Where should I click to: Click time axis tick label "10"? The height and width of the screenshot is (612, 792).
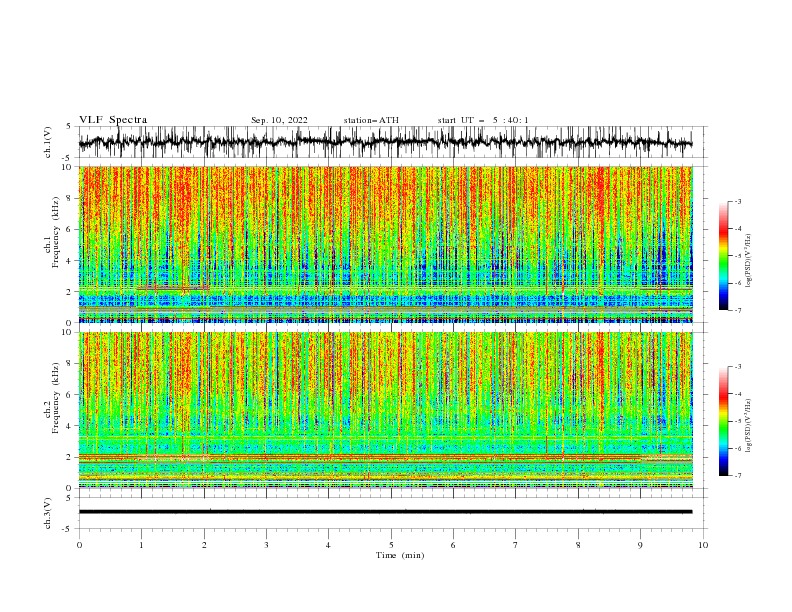point(703,545)
